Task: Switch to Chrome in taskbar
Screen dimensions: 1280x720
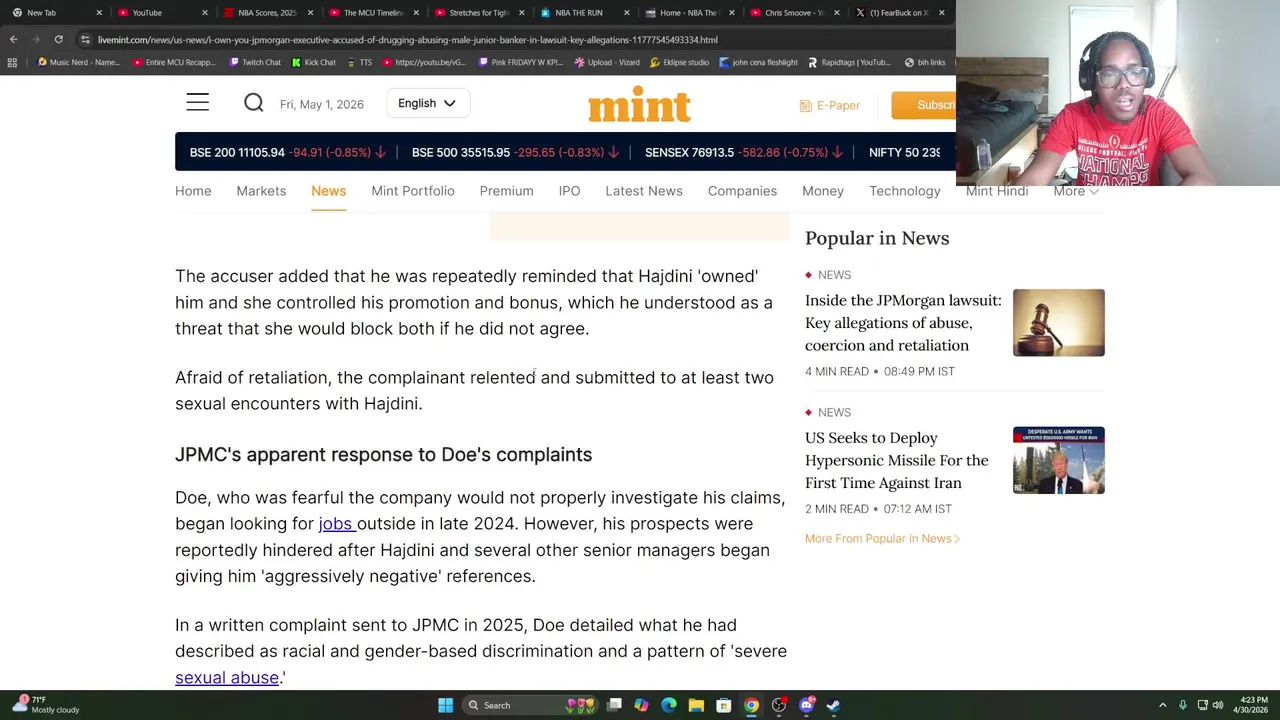Action: click(751, 705)
